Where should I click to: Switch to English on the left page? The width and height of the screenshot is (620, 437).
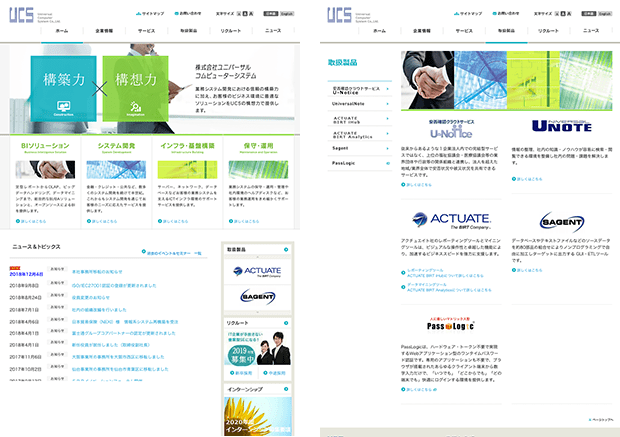click(287, 13)
